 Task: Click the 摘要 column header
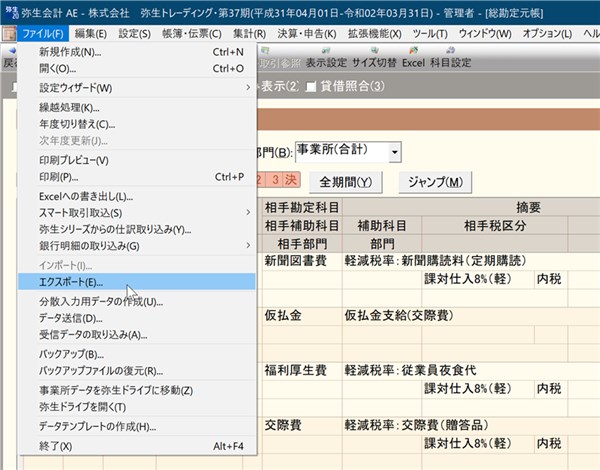[528, 207]
